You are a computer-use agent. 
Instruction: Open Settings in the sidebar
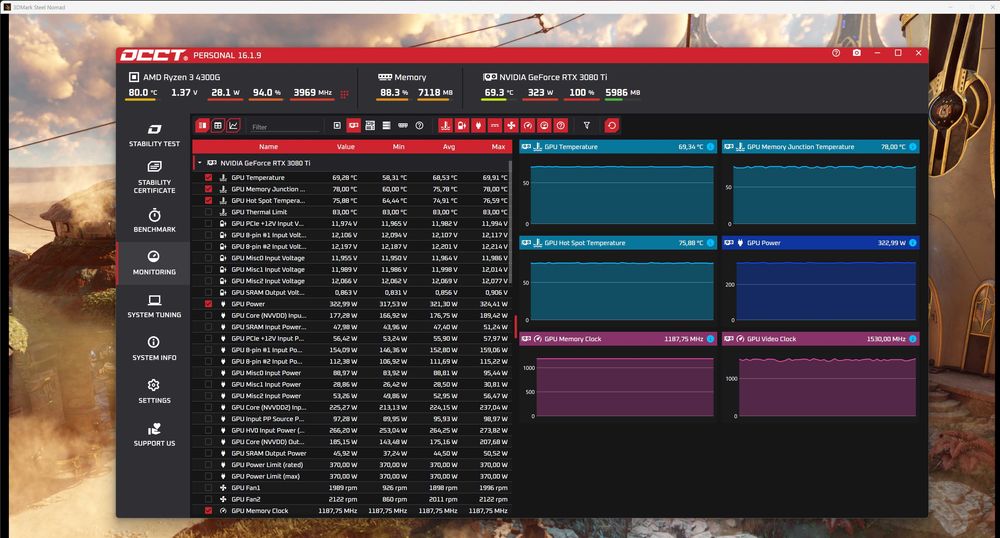(x=154, y=391)
